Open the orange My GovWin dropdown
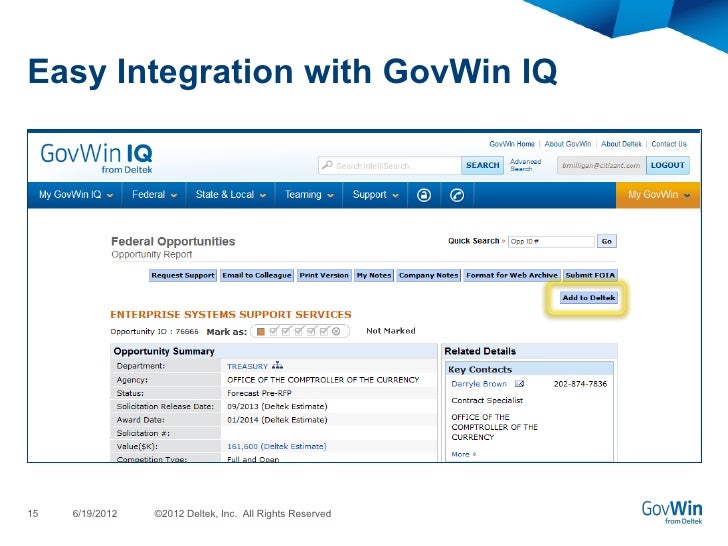Viewport: 728px width, 546px height. tap(658, 195)
